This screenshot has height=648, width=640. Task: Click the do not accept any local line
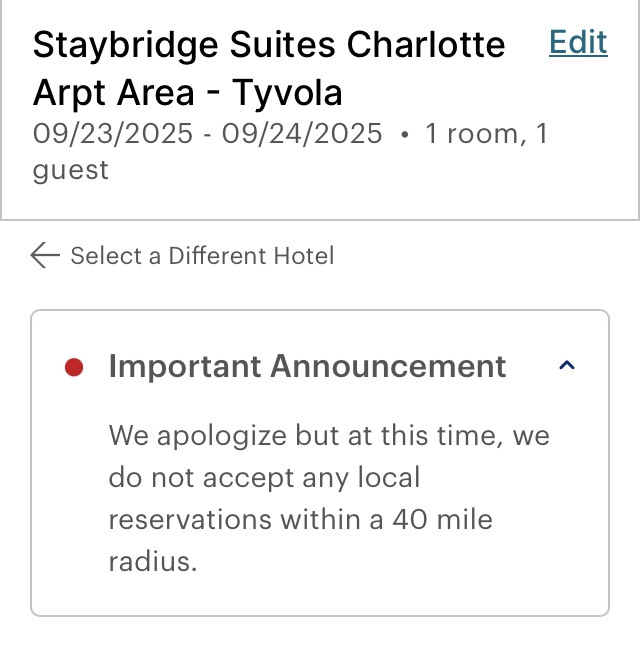click(264, 478)
